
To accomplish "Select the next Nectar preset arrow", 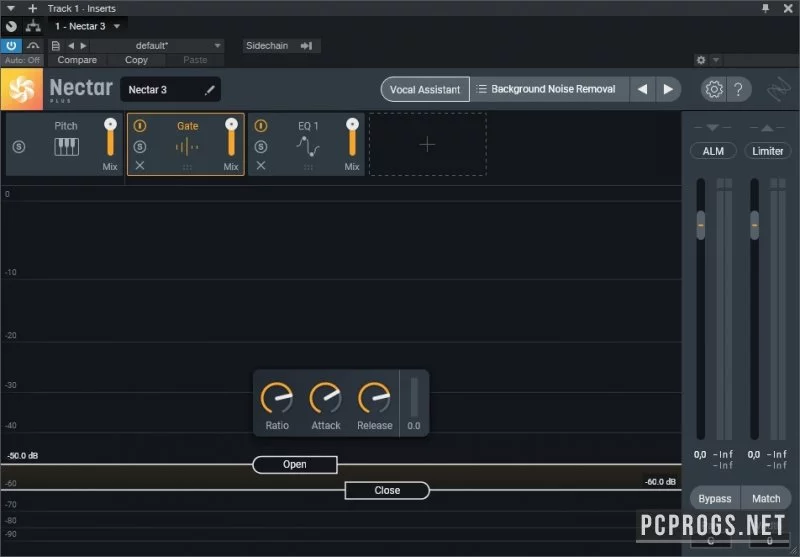I will coord(668,89).
